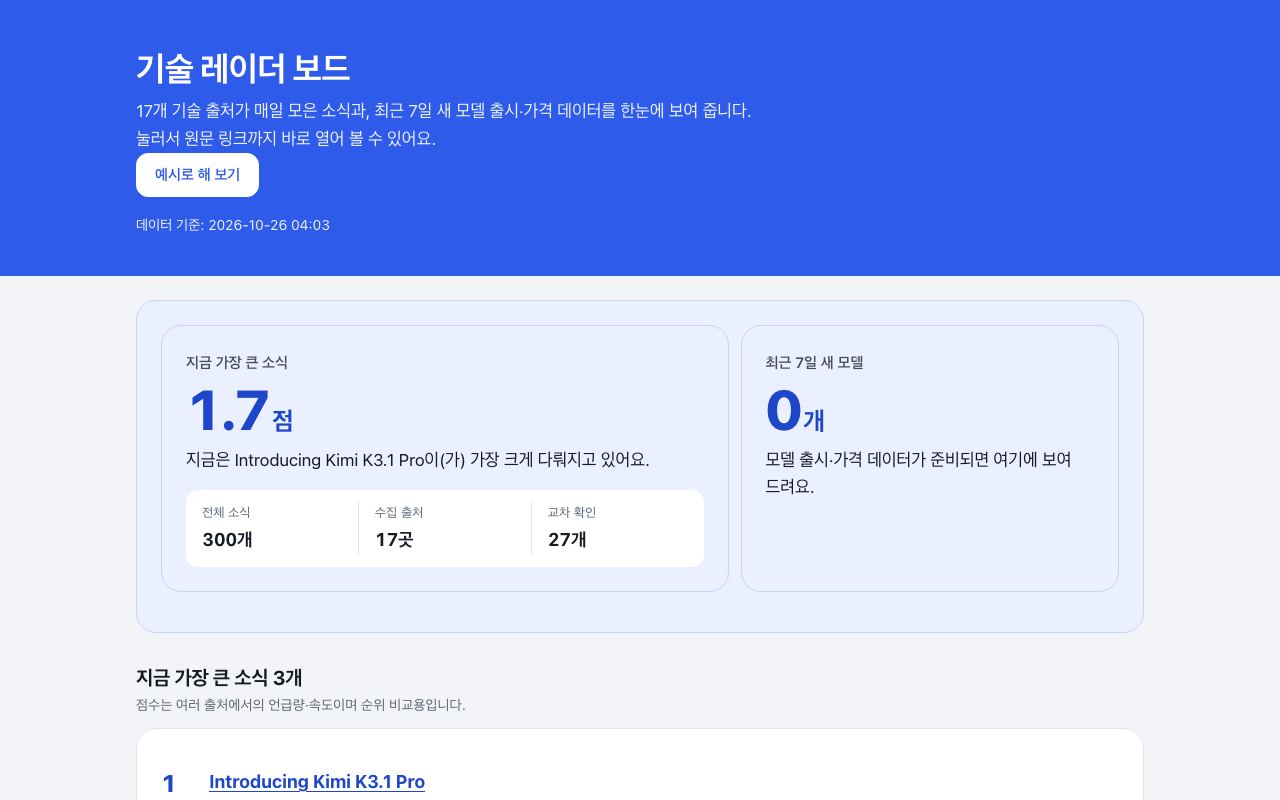Select the 1.7점 score value
1280x800 pixels.
pos(240,412)
